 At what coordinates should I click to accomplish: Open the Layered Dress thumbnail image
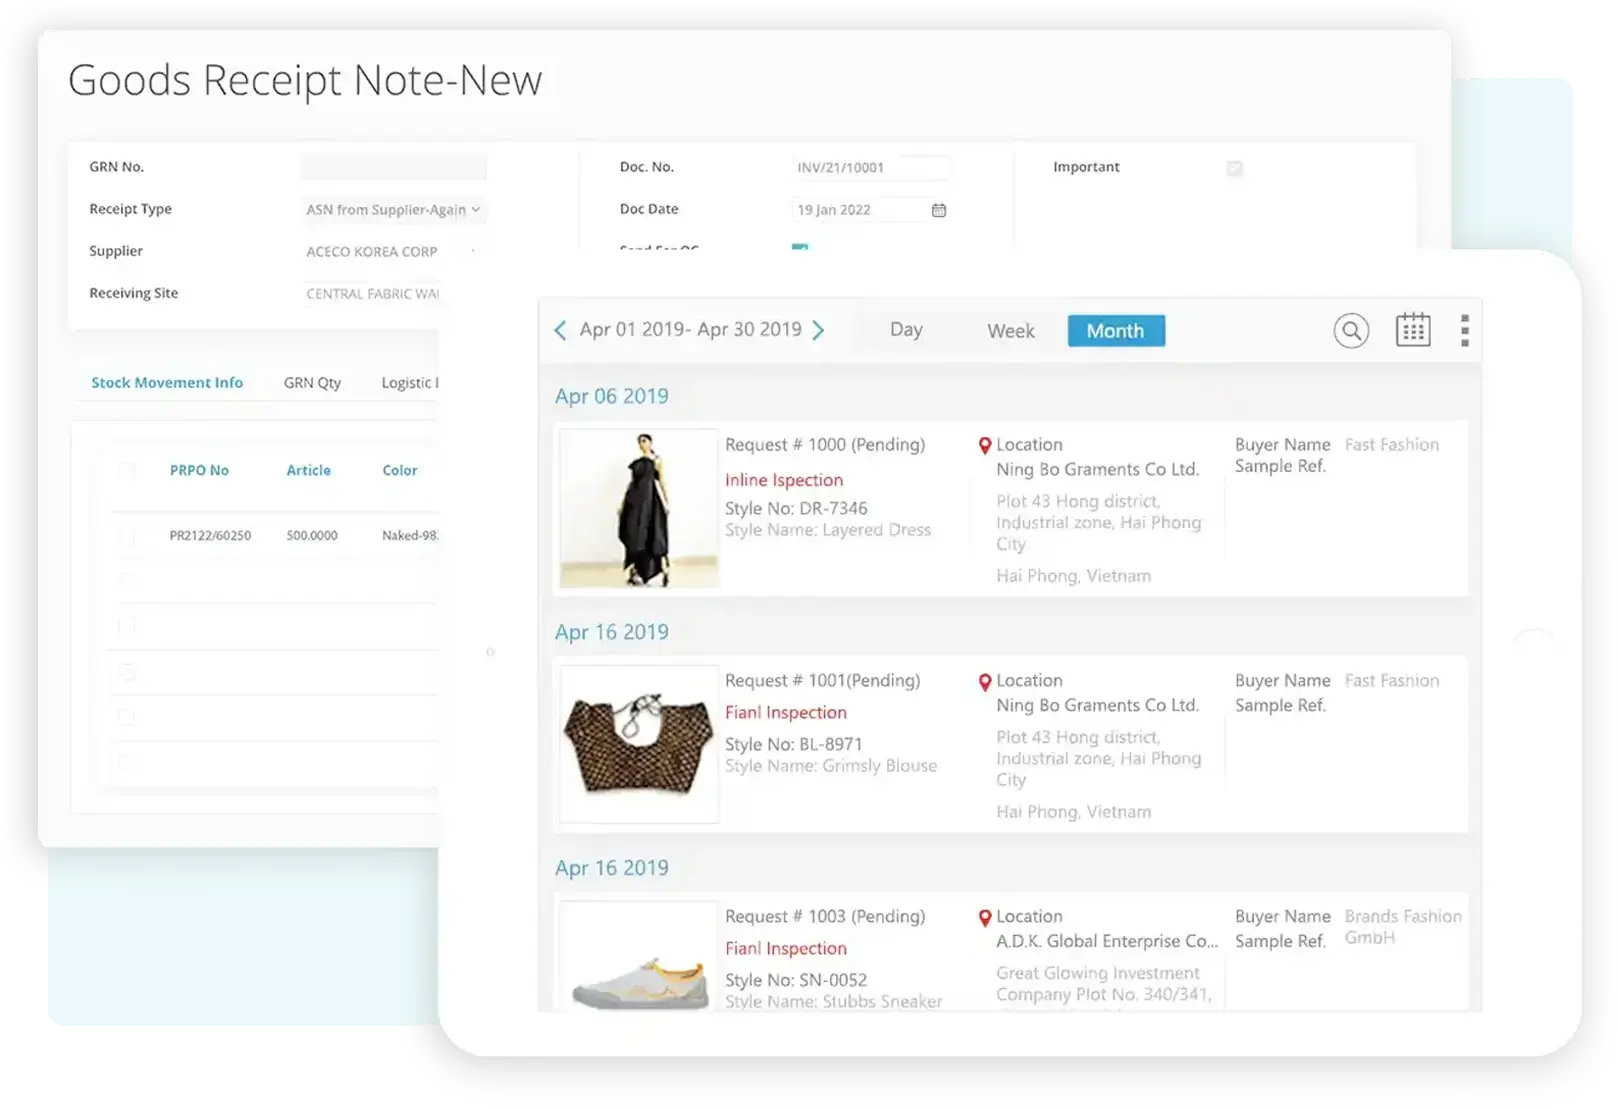pos(639,508)
